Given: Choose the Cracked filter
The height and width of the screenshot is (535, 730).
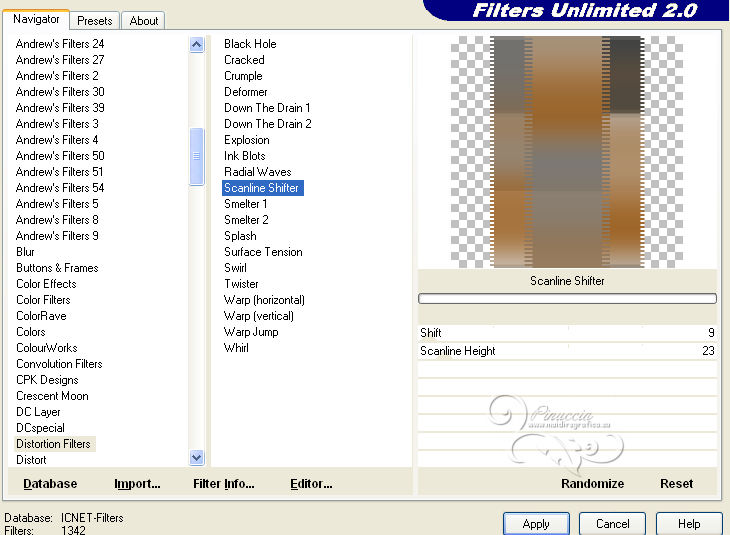Looking at the screenshot, I should coord(244,60).
